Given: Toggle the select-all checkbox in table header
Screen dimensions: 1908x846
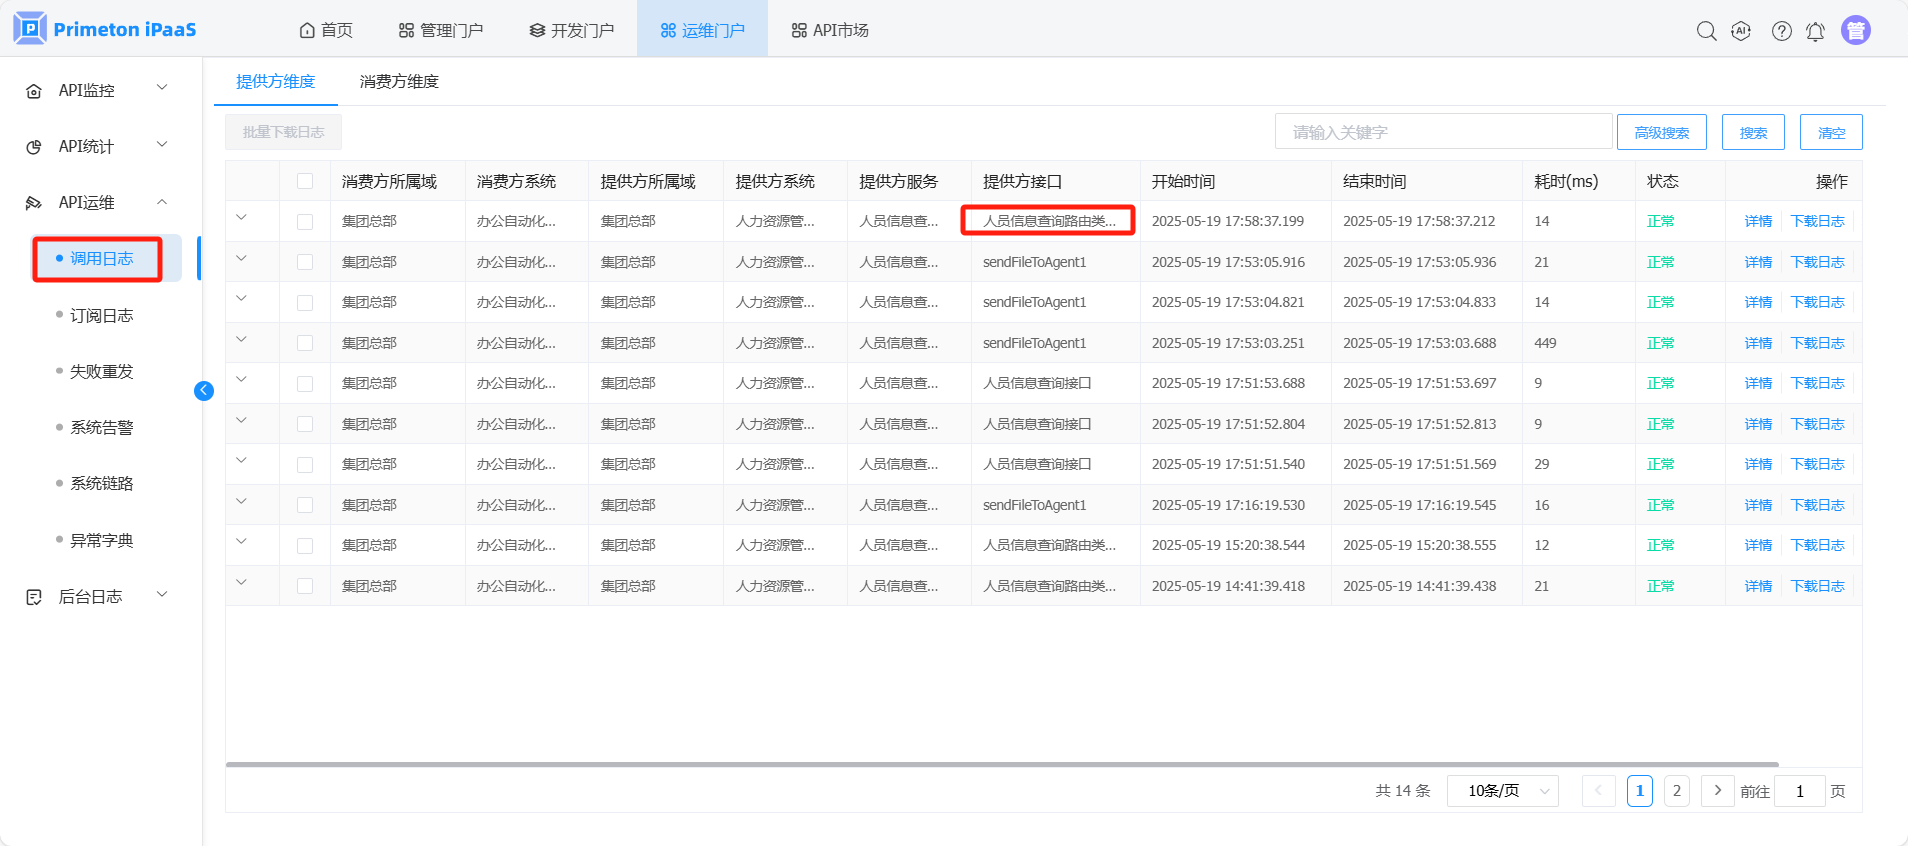Looking at the screenshot, I should click(x=305, y=181).
